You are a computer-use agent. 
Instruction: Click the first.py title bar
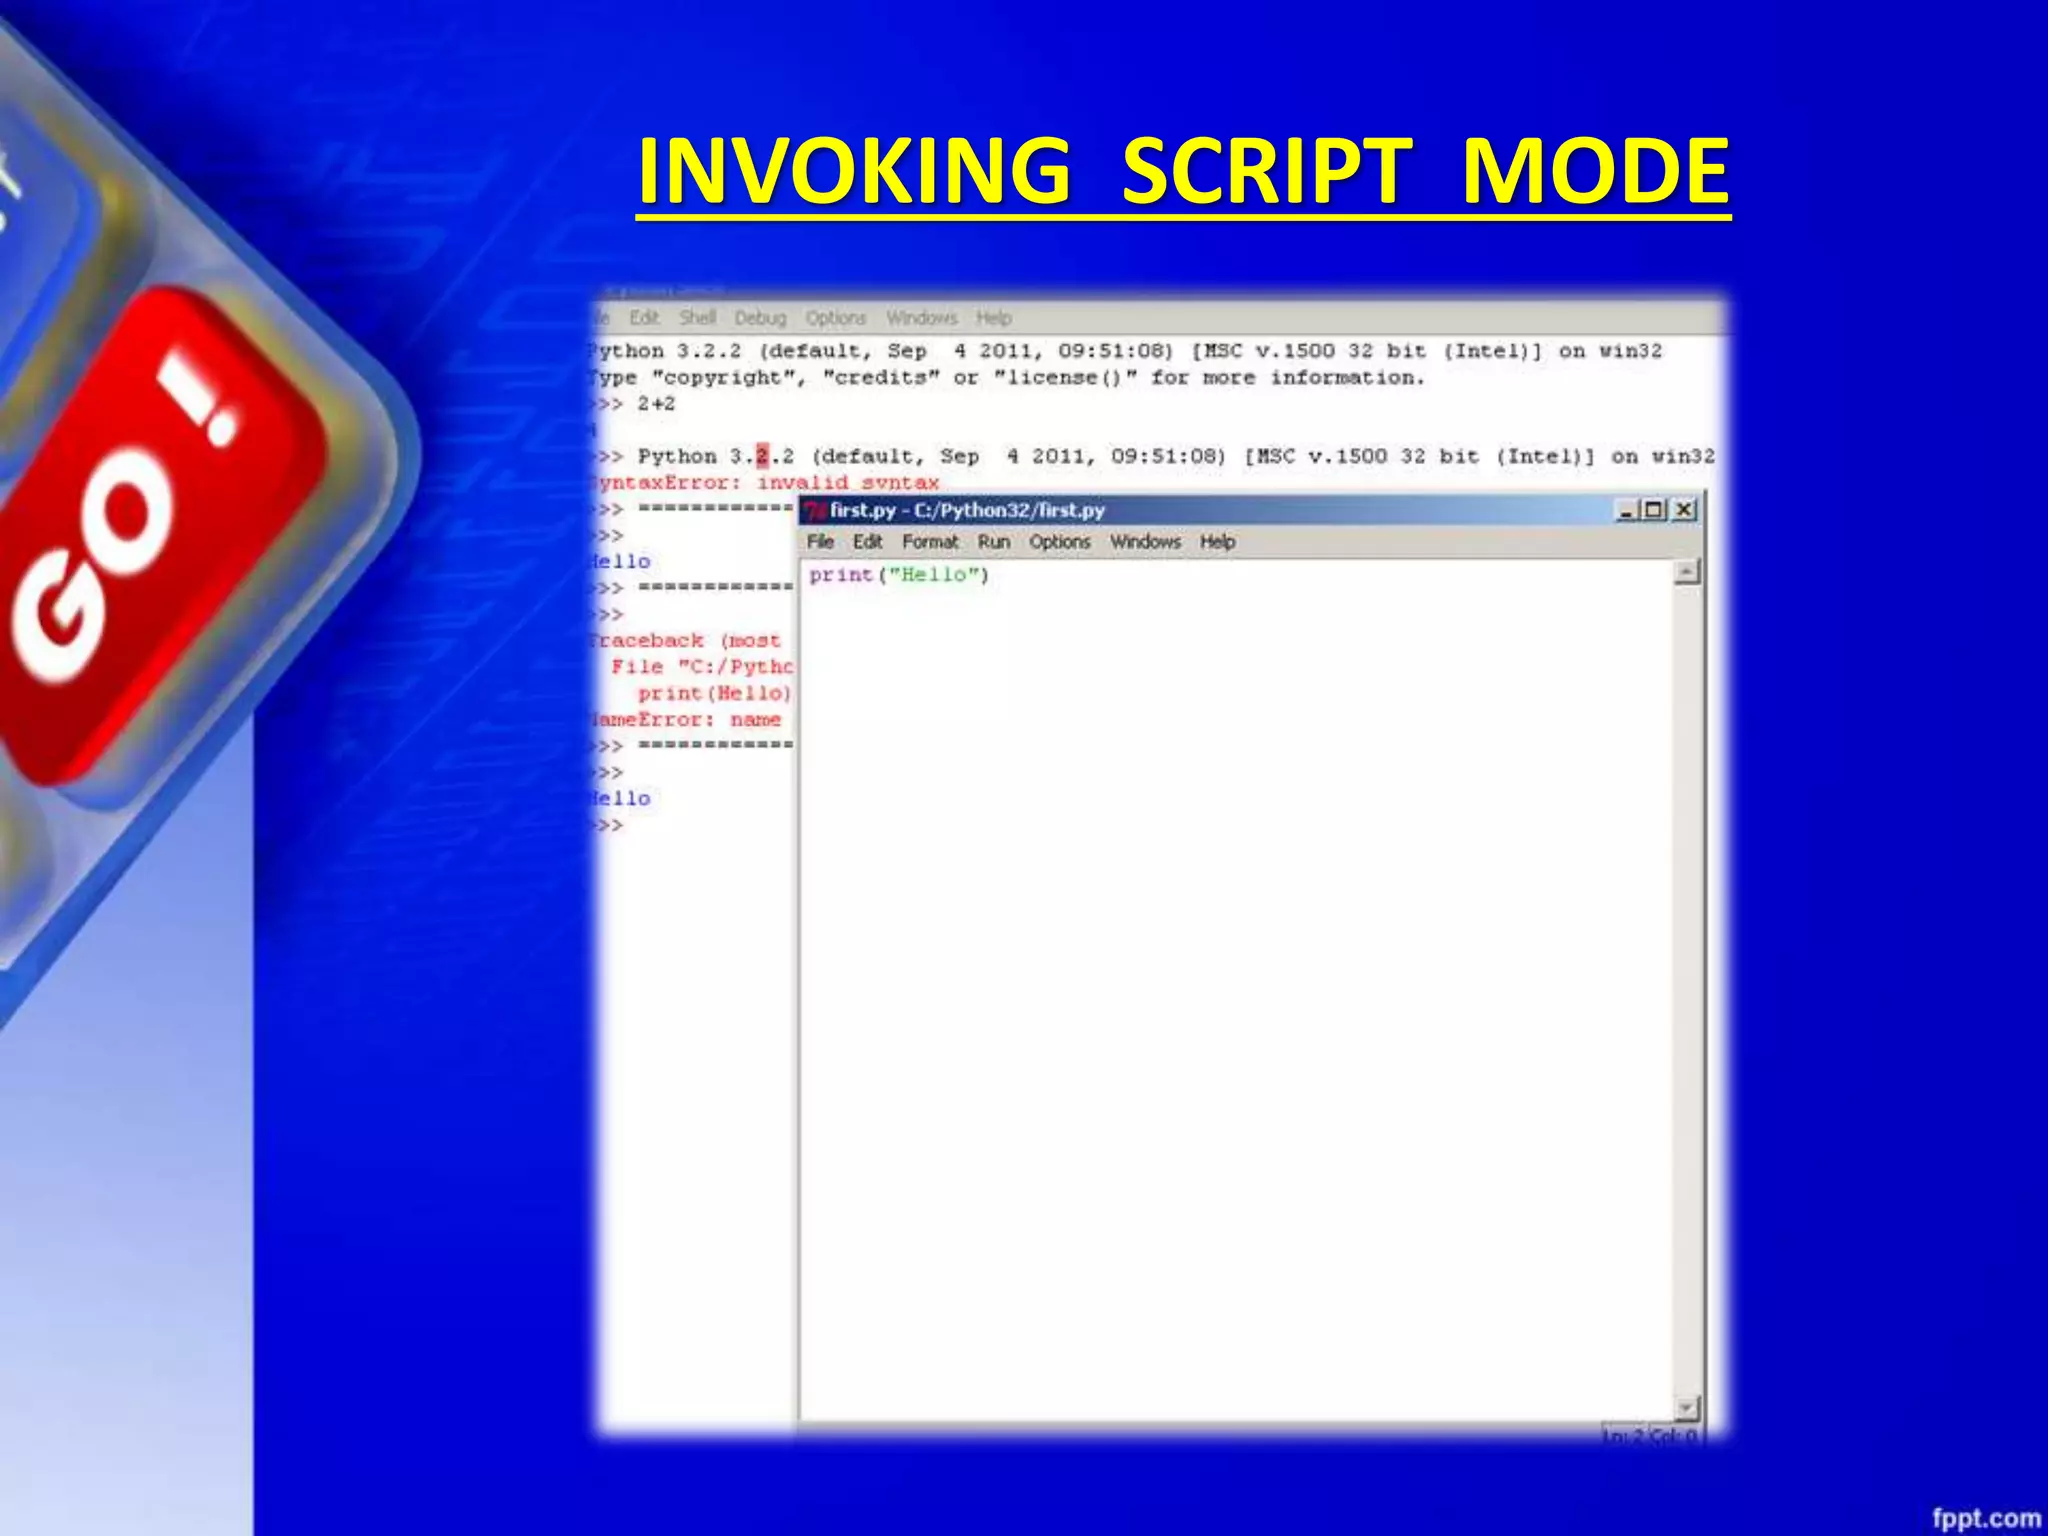click(x=1300, y=511)
